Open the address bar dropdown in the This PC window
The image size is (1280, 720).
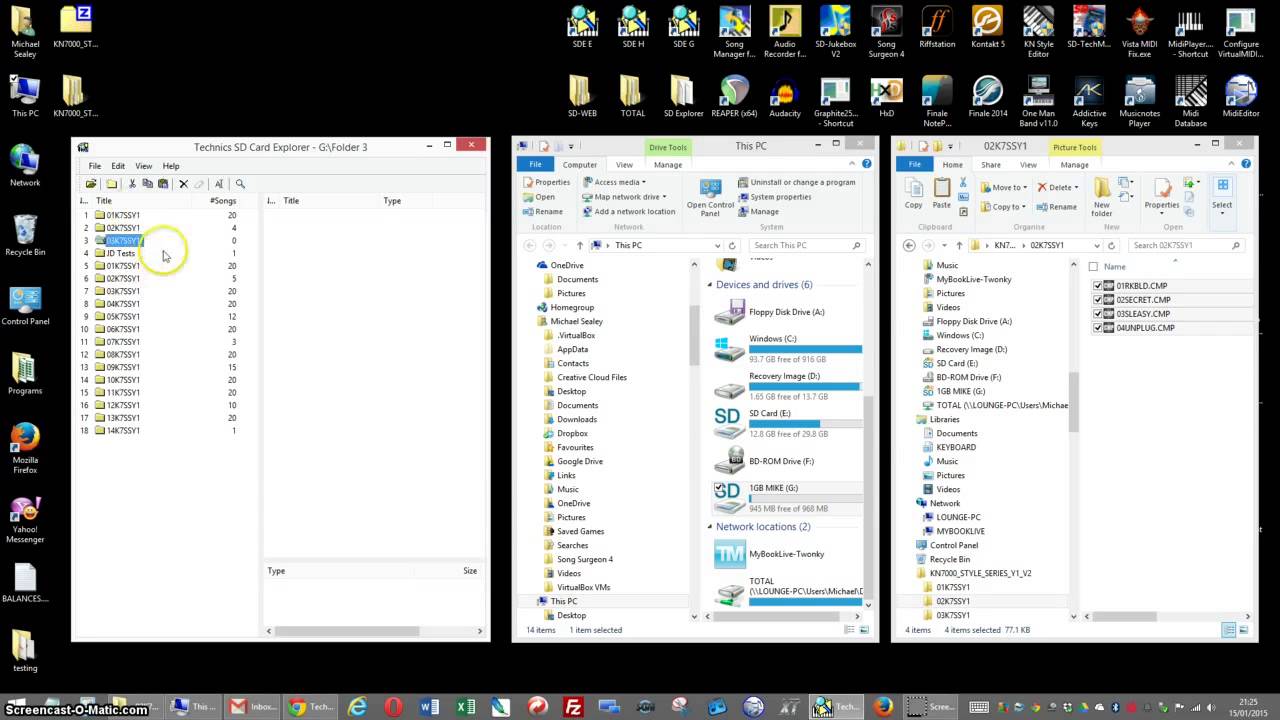point(718,245)
